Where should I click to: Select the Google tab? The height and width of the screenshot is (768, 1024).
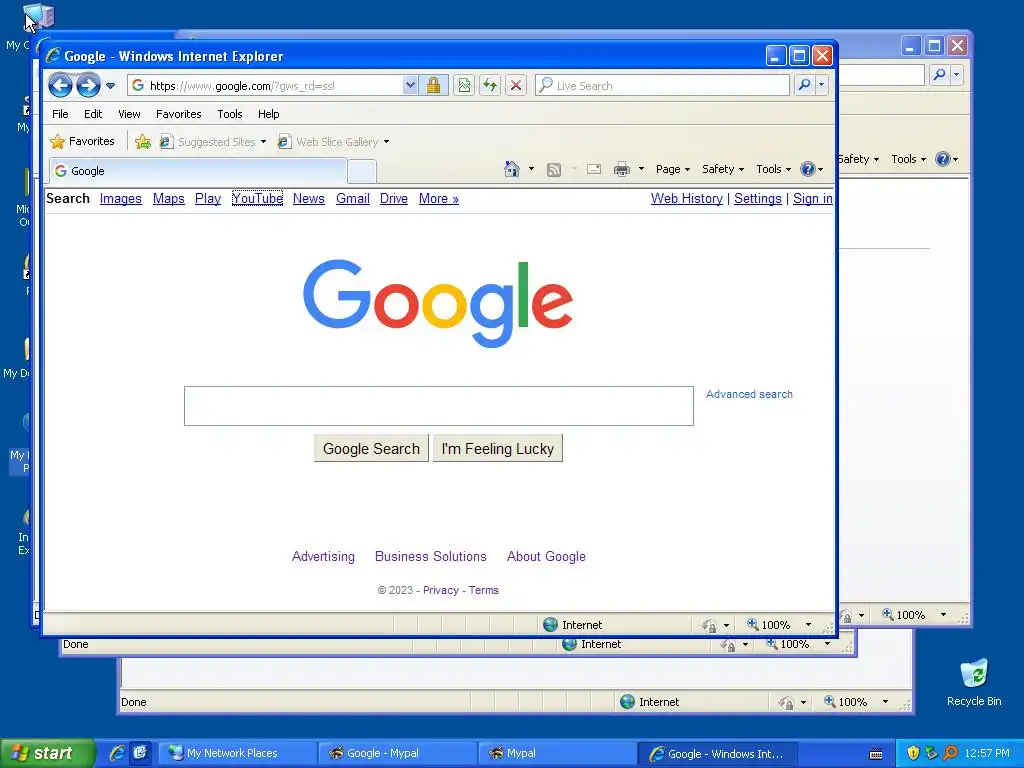[199, 171]
